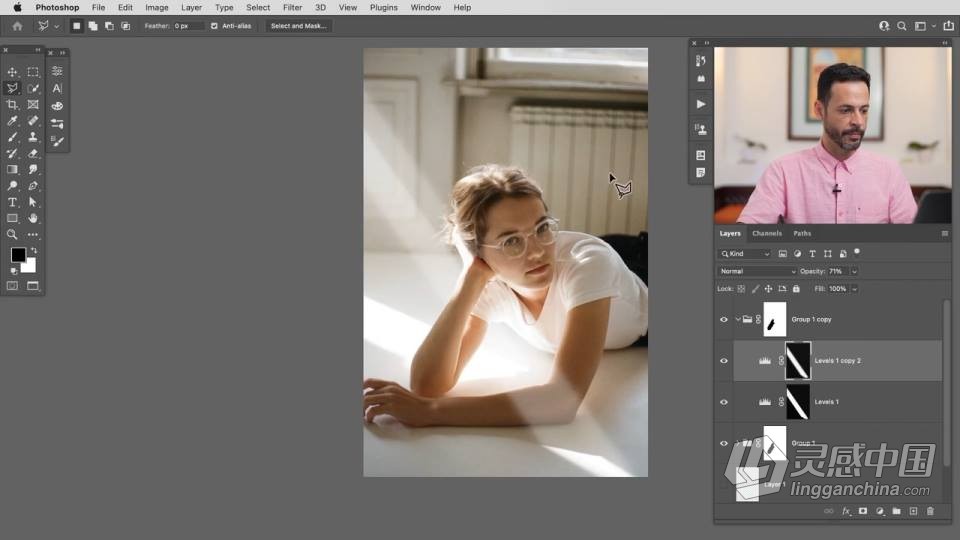Select the Rectangular Marquee tool

(x=33, y=72)
